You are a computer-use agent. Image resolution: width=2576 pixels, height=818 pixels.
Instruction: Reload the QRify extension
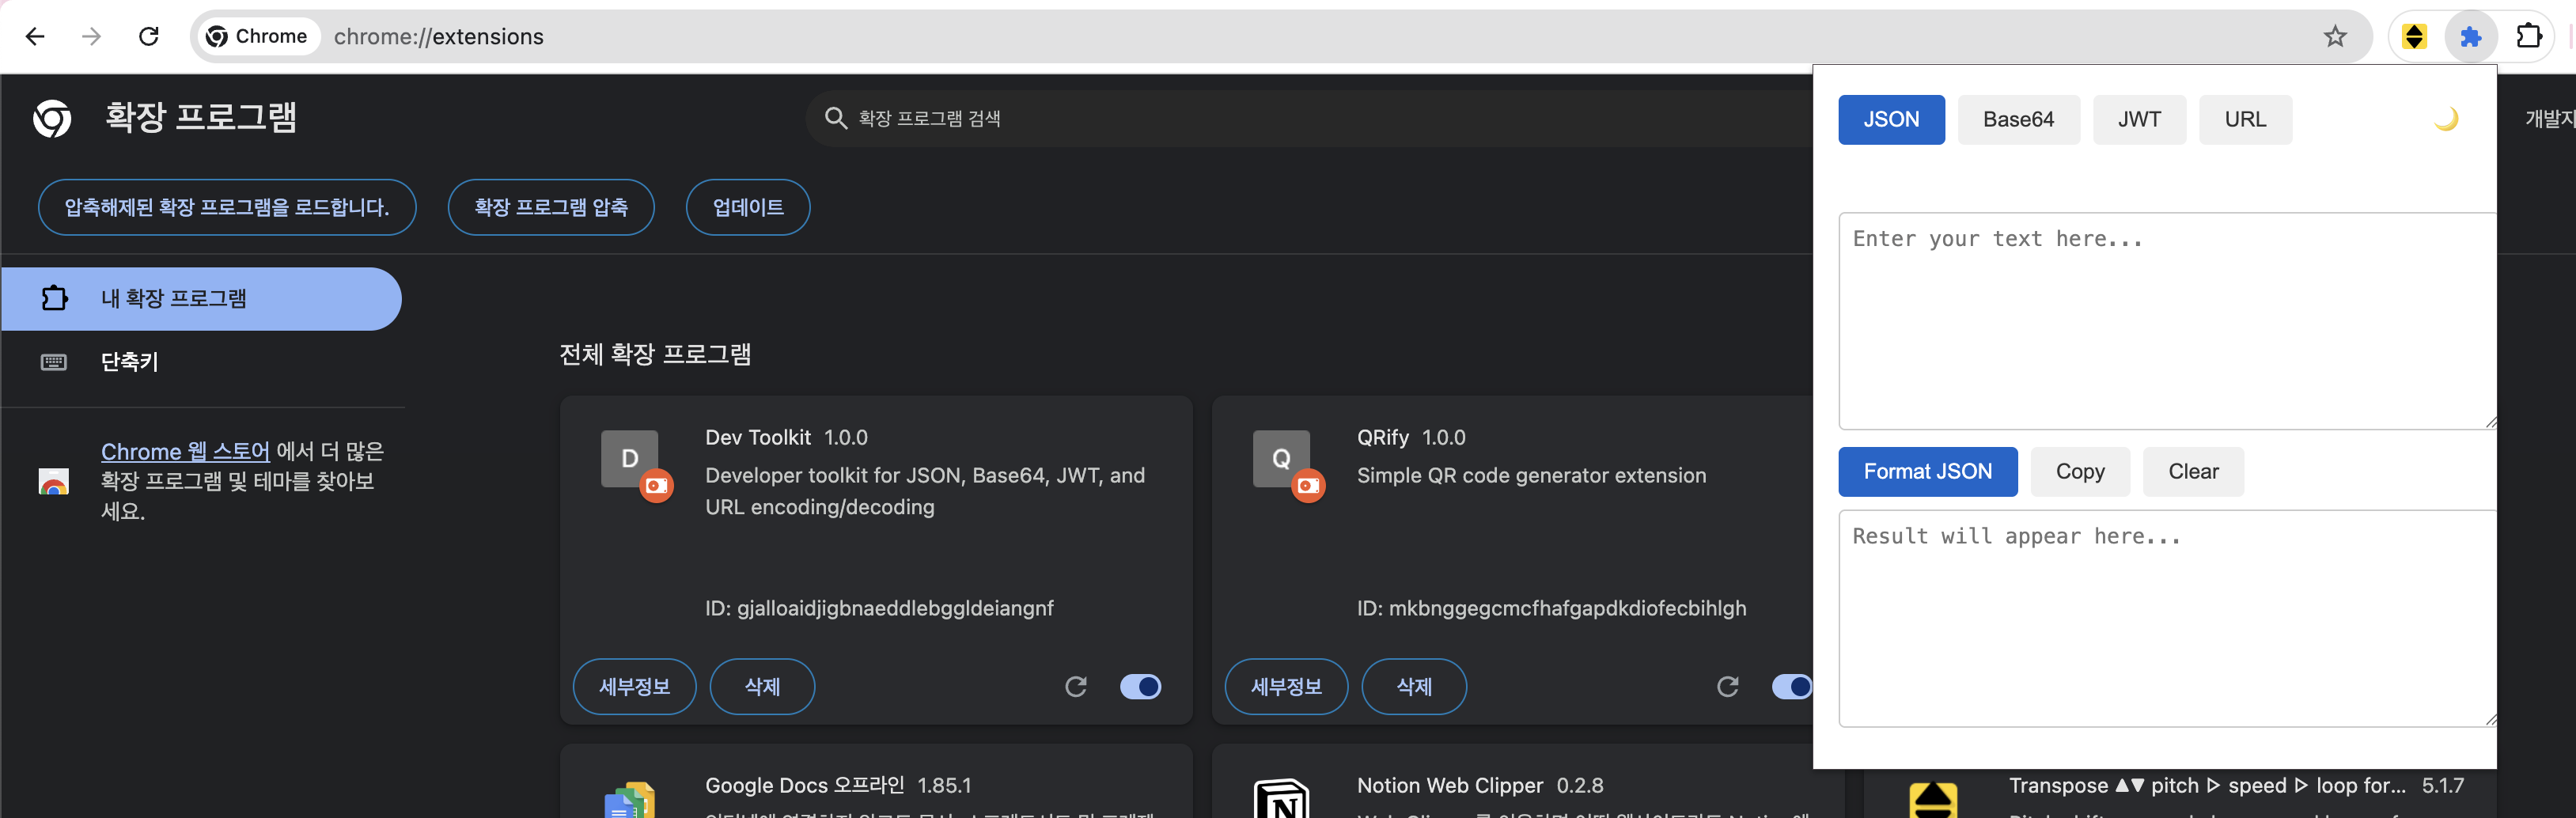pyautogui.click(x=1728, y=687)
